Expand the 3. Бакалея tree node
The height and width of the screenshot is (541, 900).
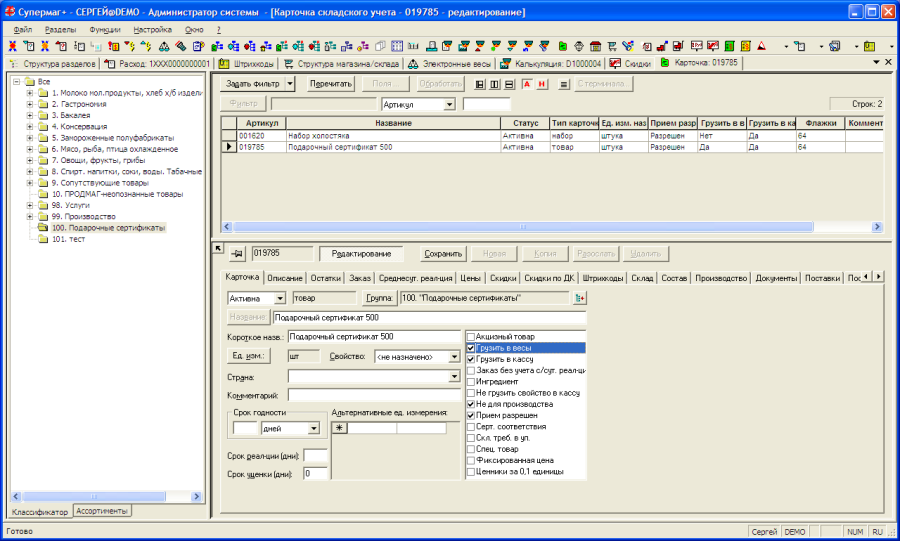coord(30,116)
